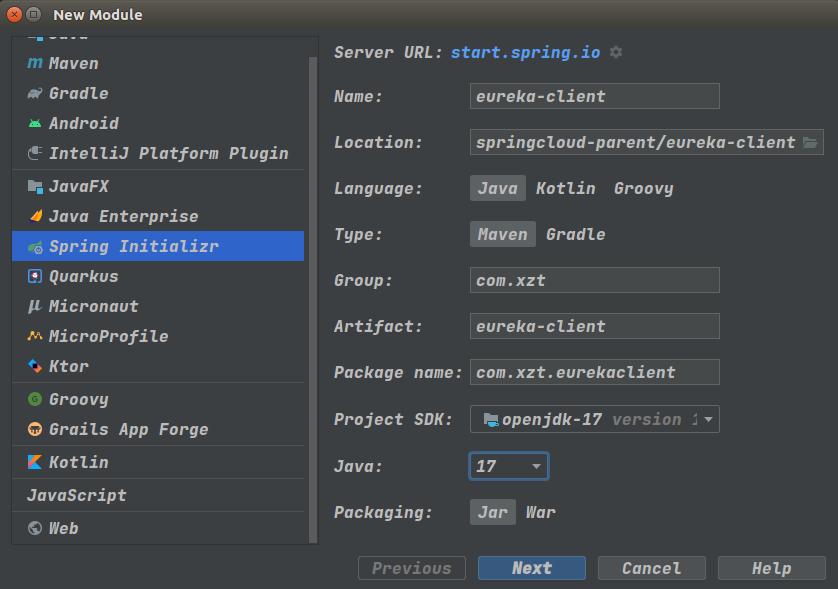Select the Gradle elephant icon
838x589 pixels.
click(x=35, y=93)
